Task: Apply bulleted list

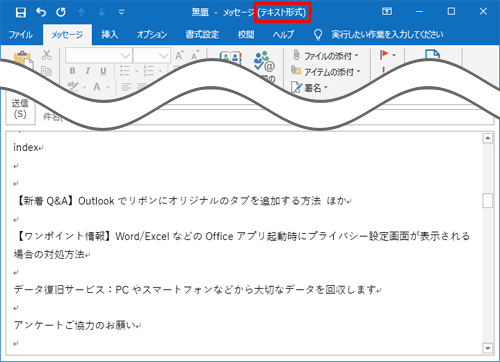Action: (x=125, y=71)
